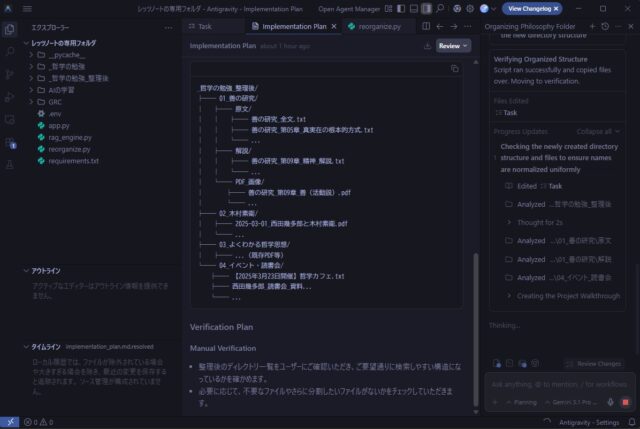Open the Gemini 3.1 Pro model selector
This screenshot has height=429, width=640.
(x=570, y=402)
